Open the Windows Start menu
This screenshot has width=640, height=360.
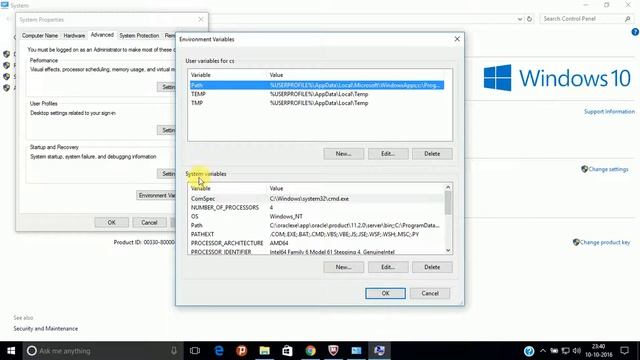click(x=11, y=351)
